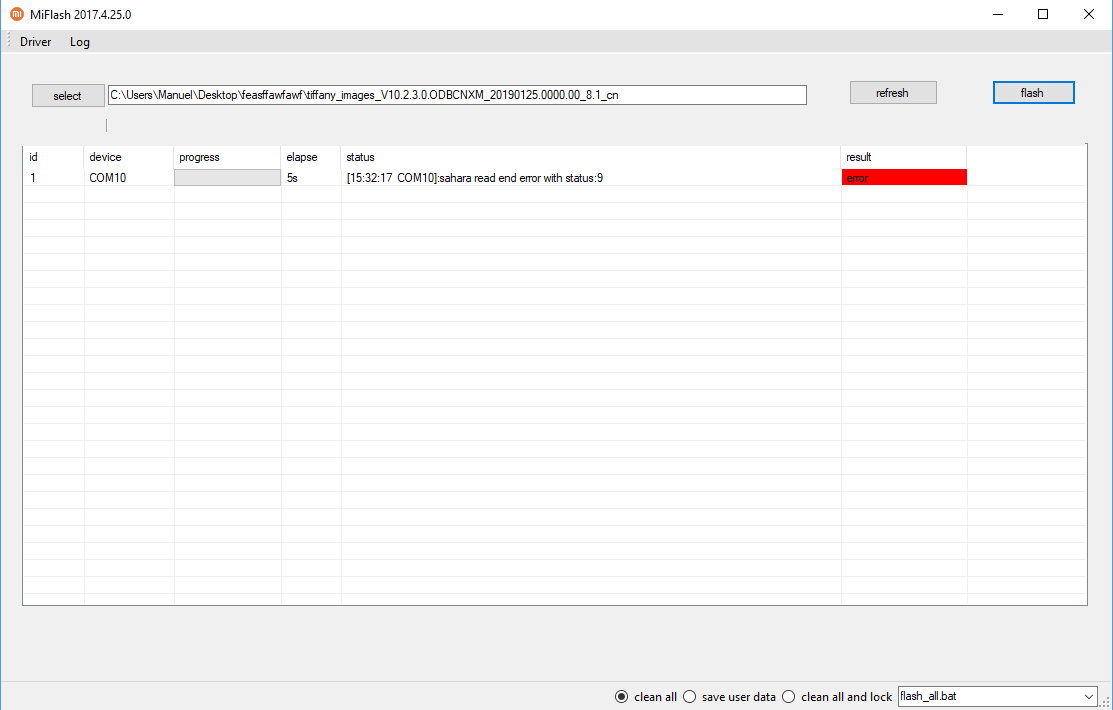Viewport: 1113px width, 710px height.
Task: Select the COM10 device cell
Action: pos(128,178)
